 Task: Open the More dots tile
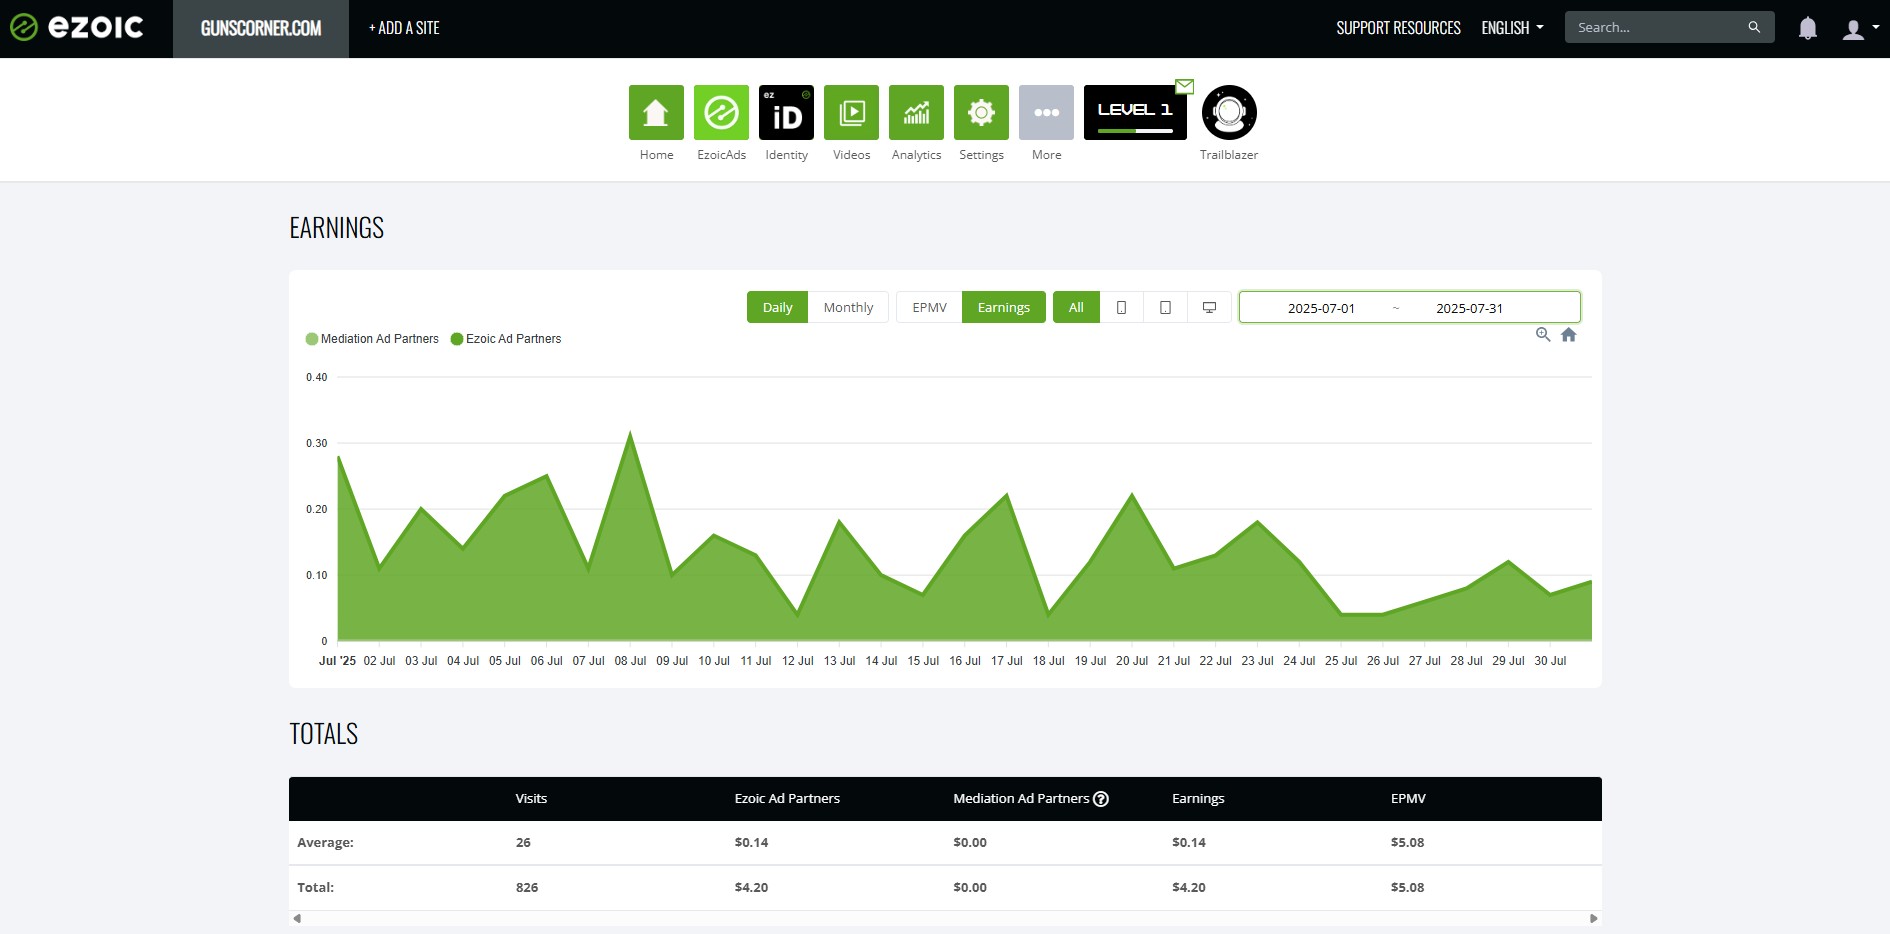pos(1046,112)
